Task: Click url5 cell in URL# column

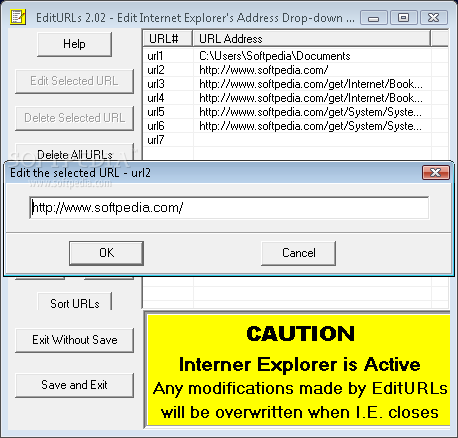Action: (x=156, y=112)
